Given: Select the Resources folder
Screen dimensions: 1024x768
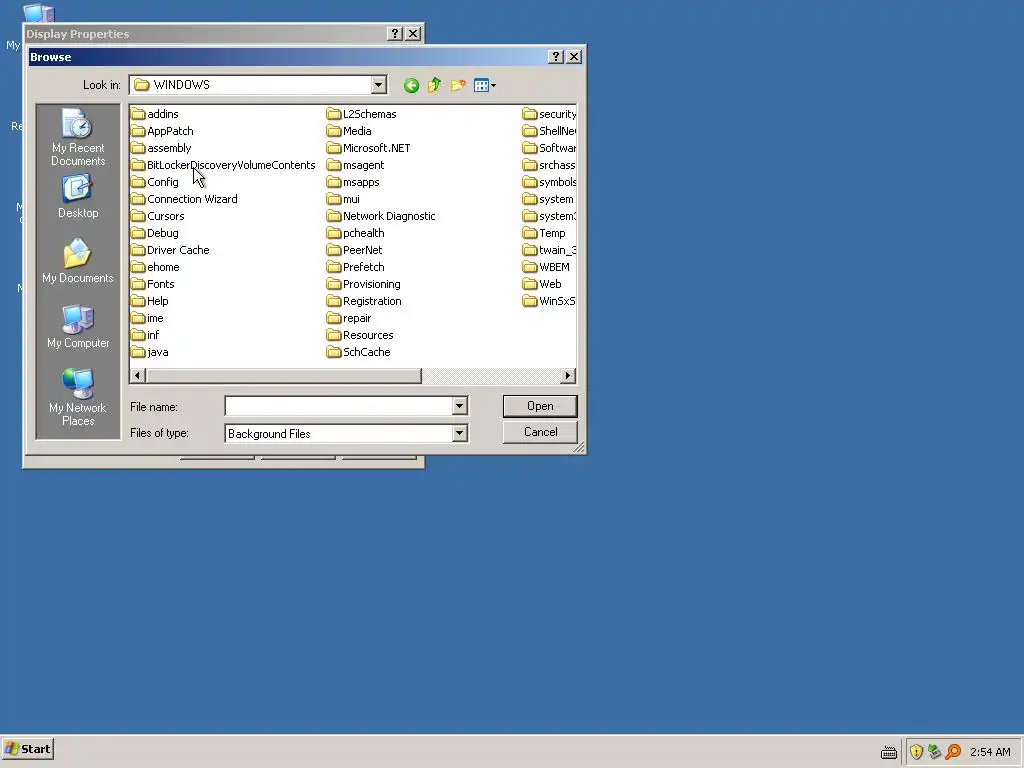Looking at the screenshot, I should click(360, 335).
